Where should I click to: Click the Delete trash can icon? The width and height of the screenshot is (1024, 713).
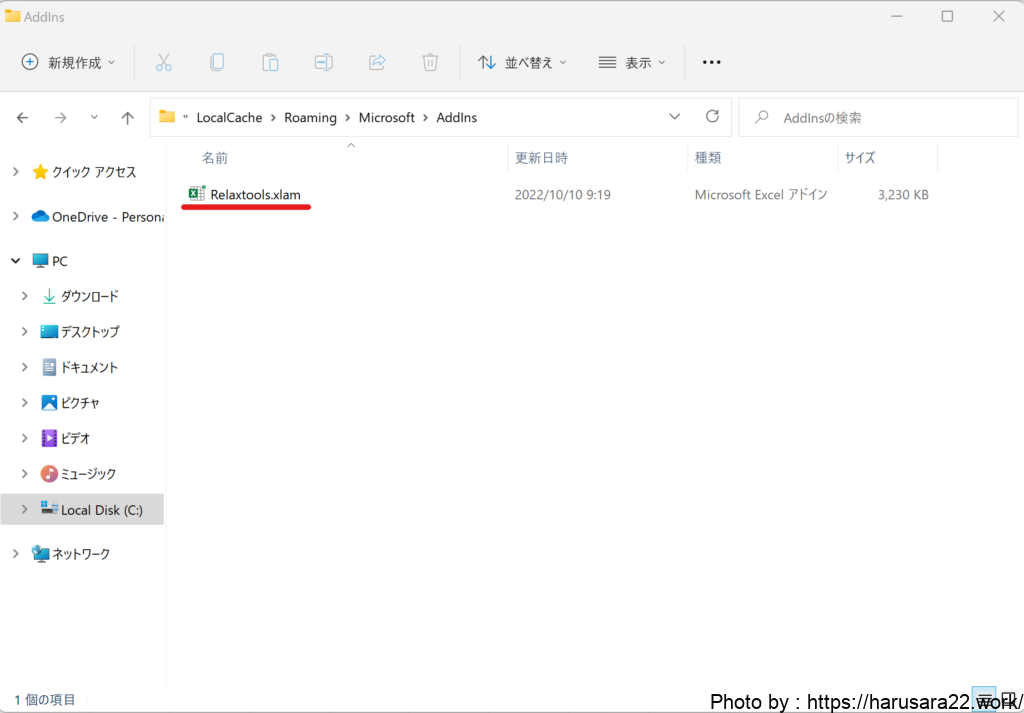430,62
